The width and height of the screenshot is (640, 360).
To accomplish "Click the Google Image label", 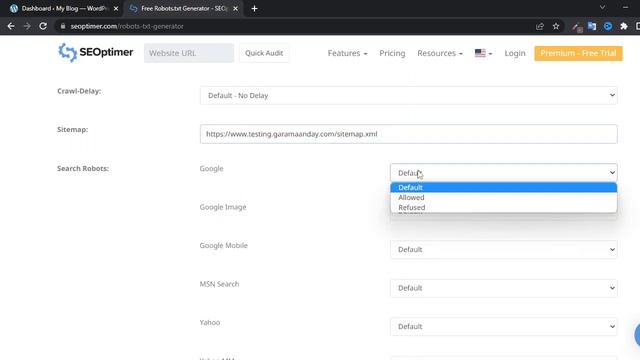I will pyautogui.click(x=223, y=207).
